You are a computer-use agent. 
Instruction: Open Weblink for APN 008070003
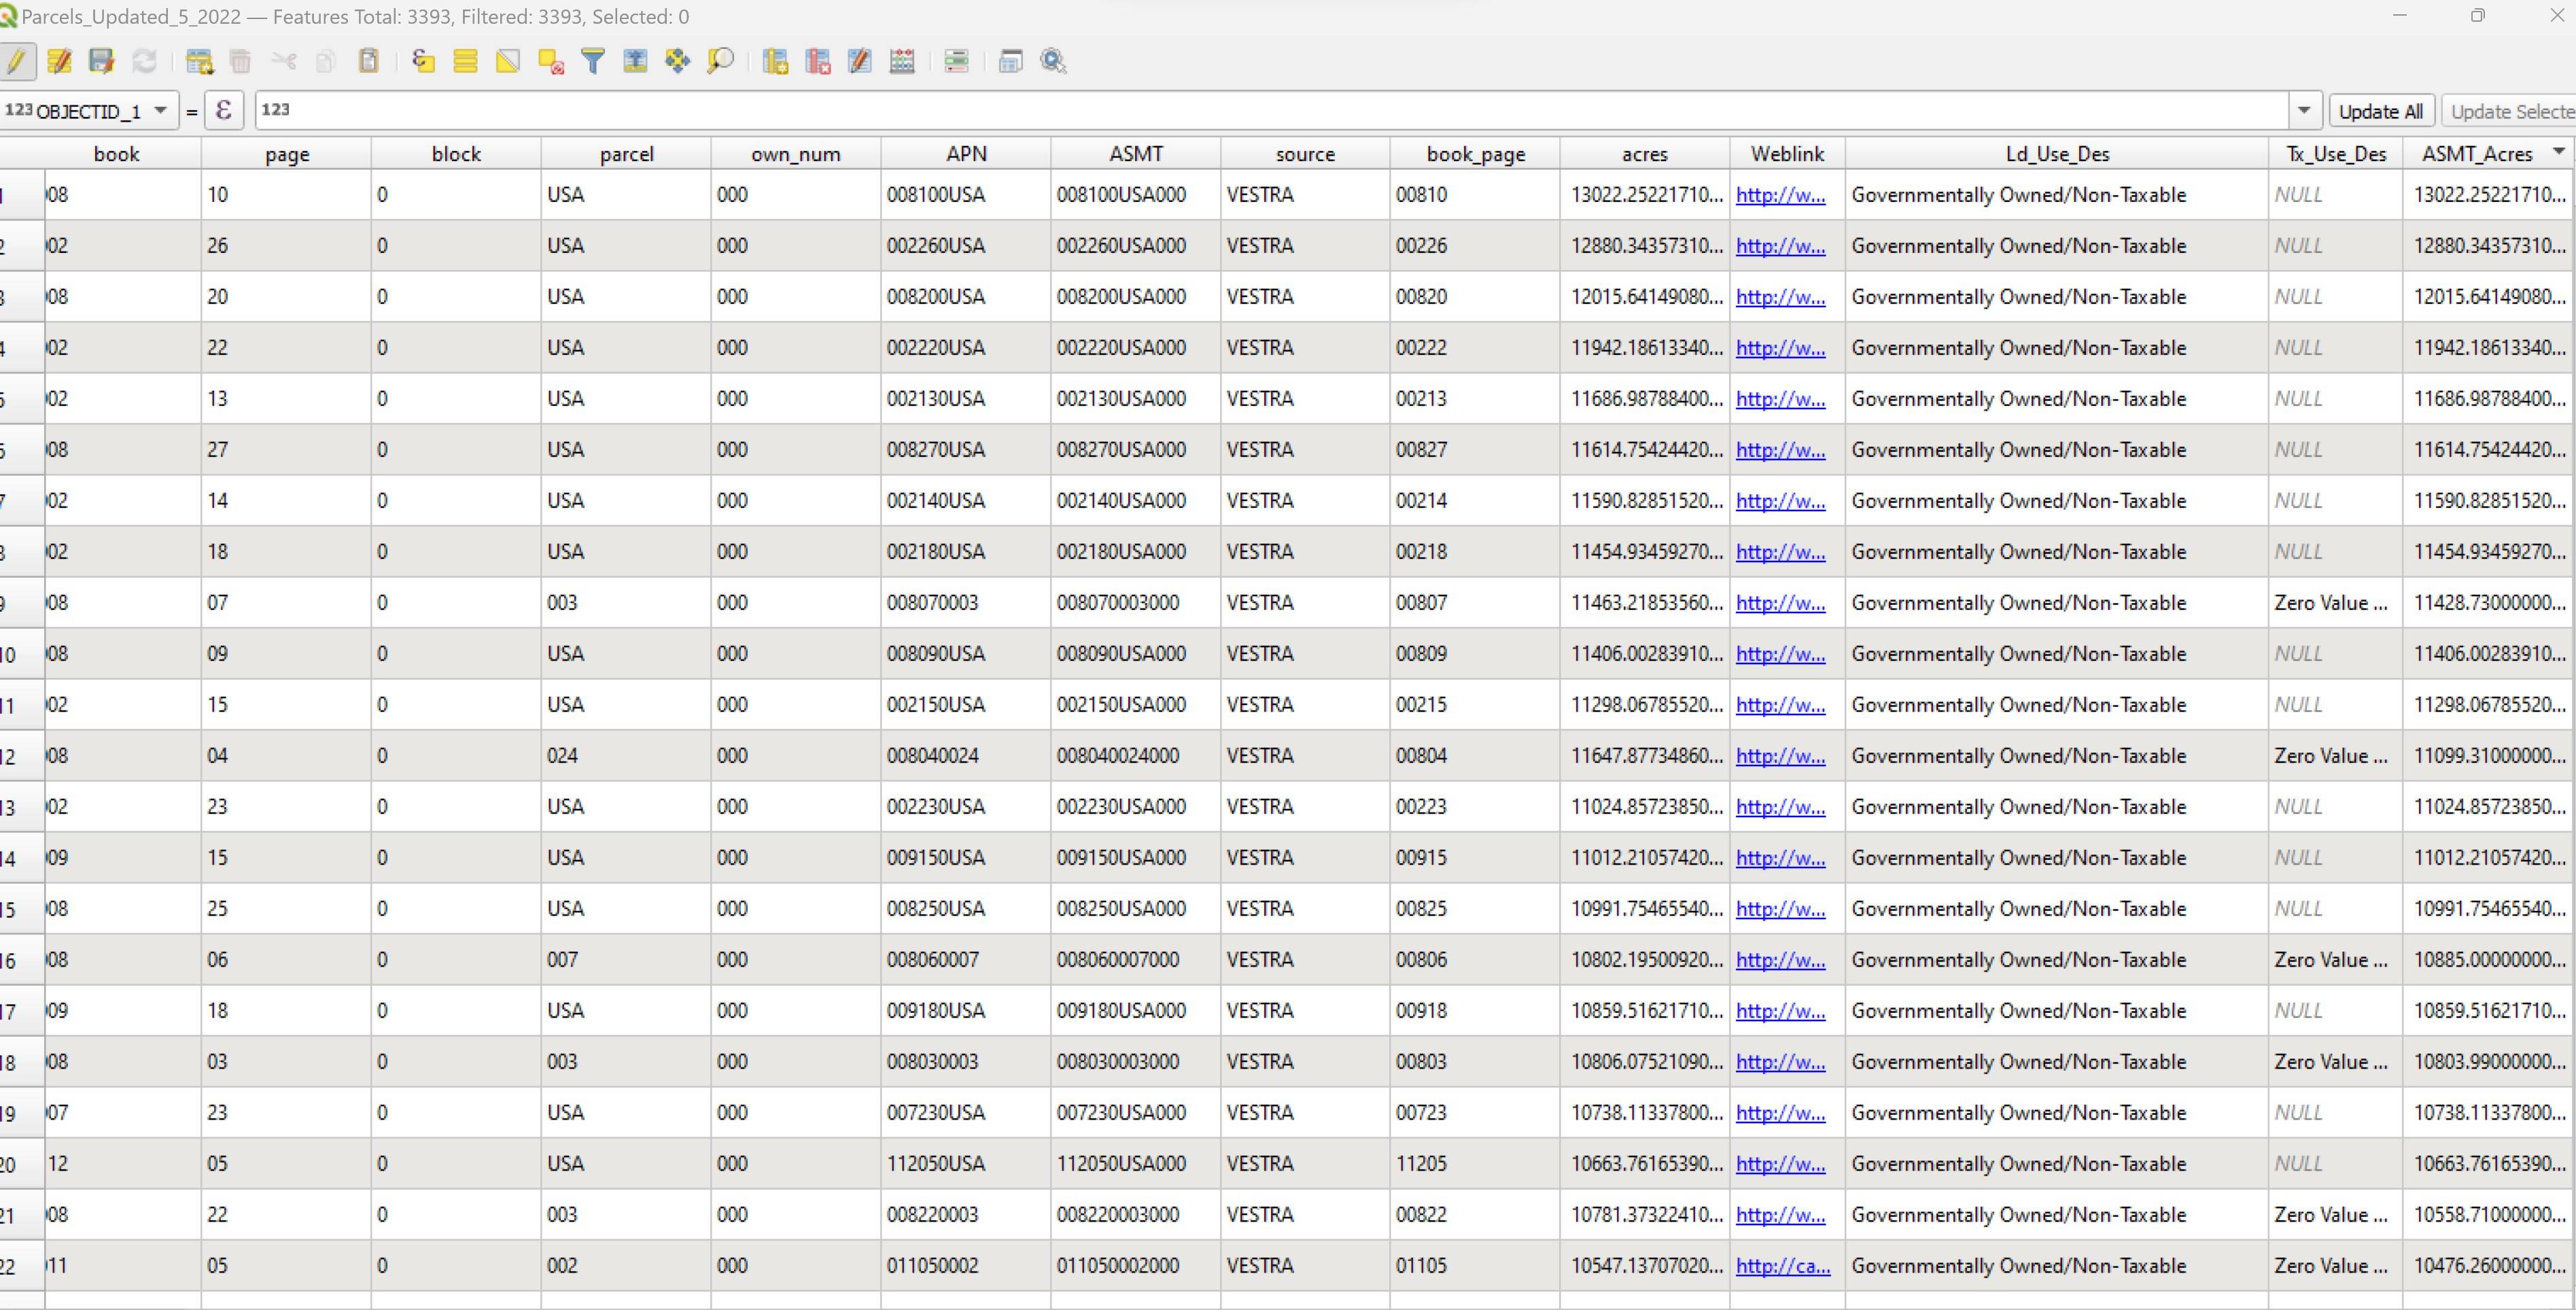[x=1780, y=603]
